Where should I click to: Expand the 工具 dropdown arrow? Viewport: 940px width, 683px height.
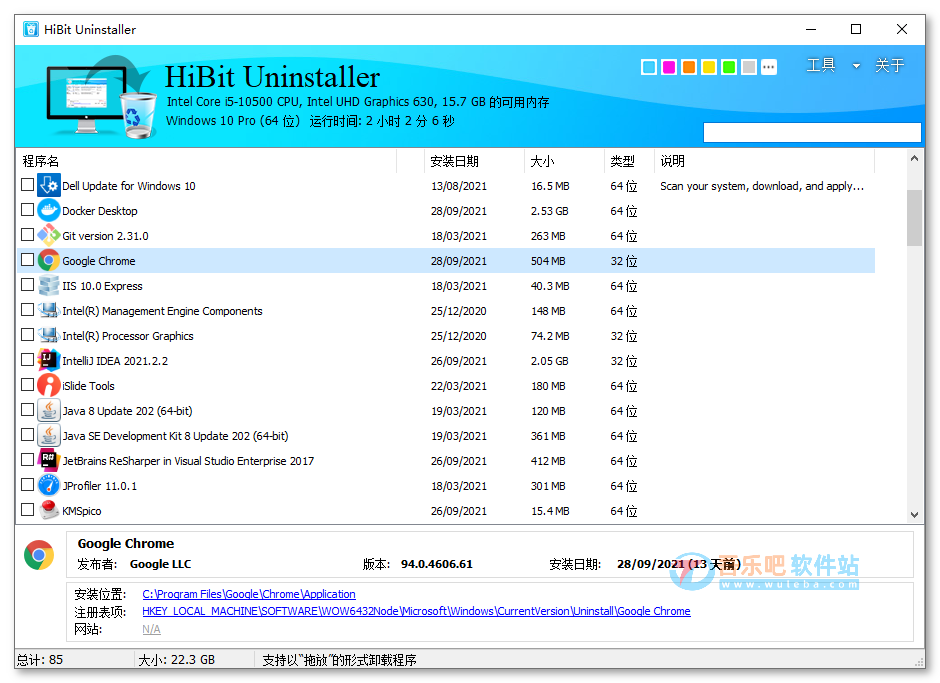click(x=856, y=66)
